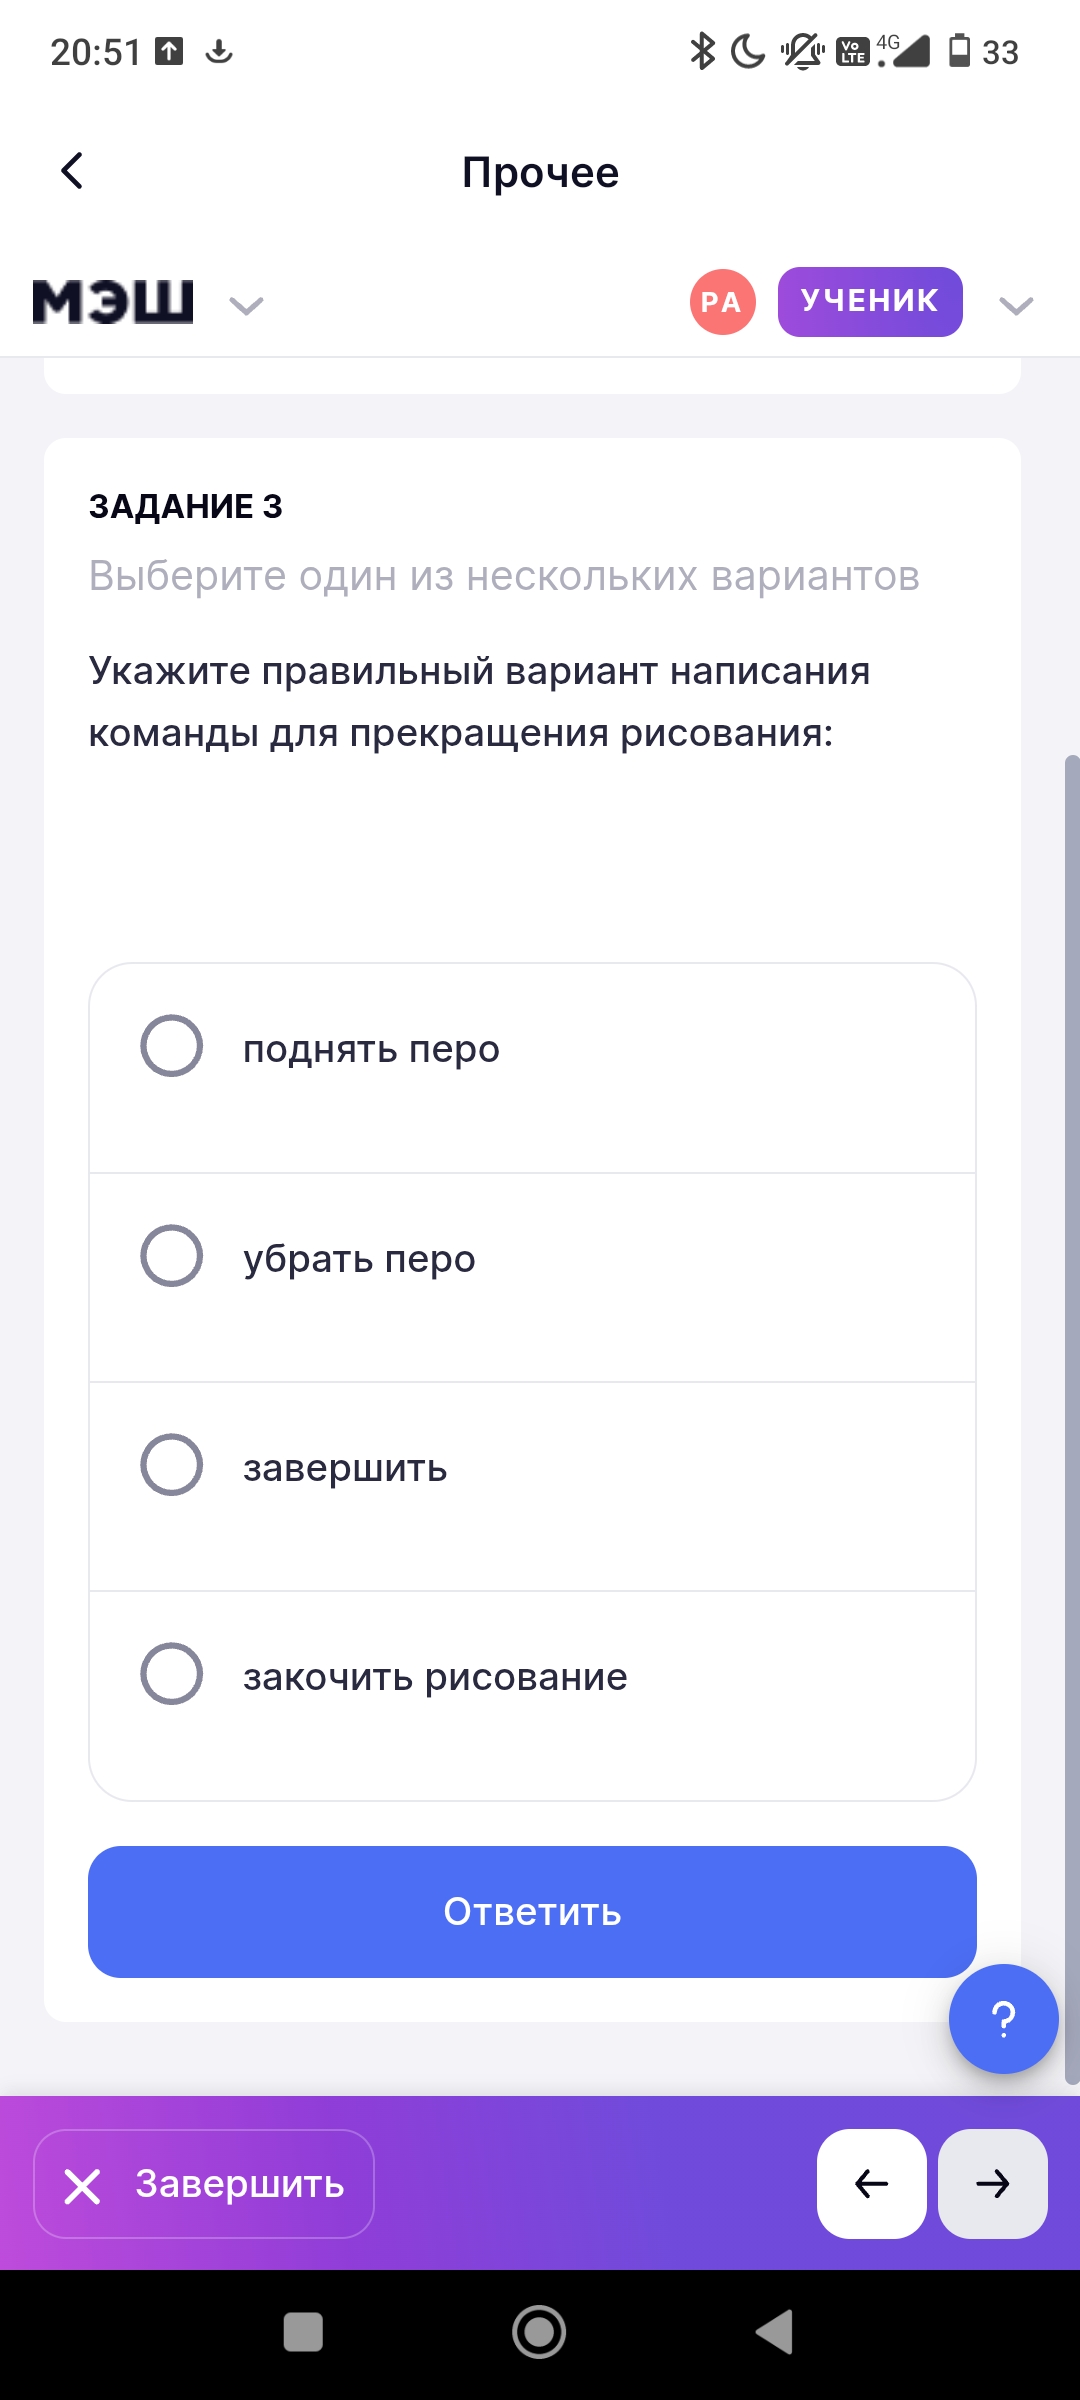The image size is (1080, 2400).
Task: Choose the «закочить рисование» radio option
Action: coord(172,1674)
